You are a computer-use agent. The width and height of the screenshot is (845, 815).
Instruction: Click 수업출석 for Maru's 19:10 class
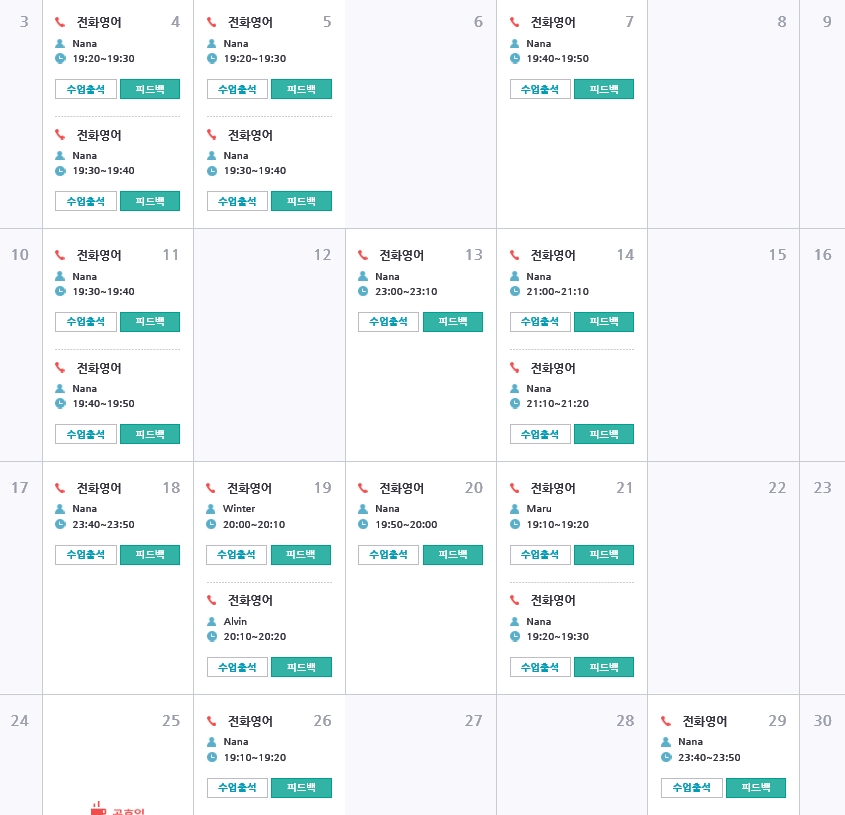click(x=540, y=555)
